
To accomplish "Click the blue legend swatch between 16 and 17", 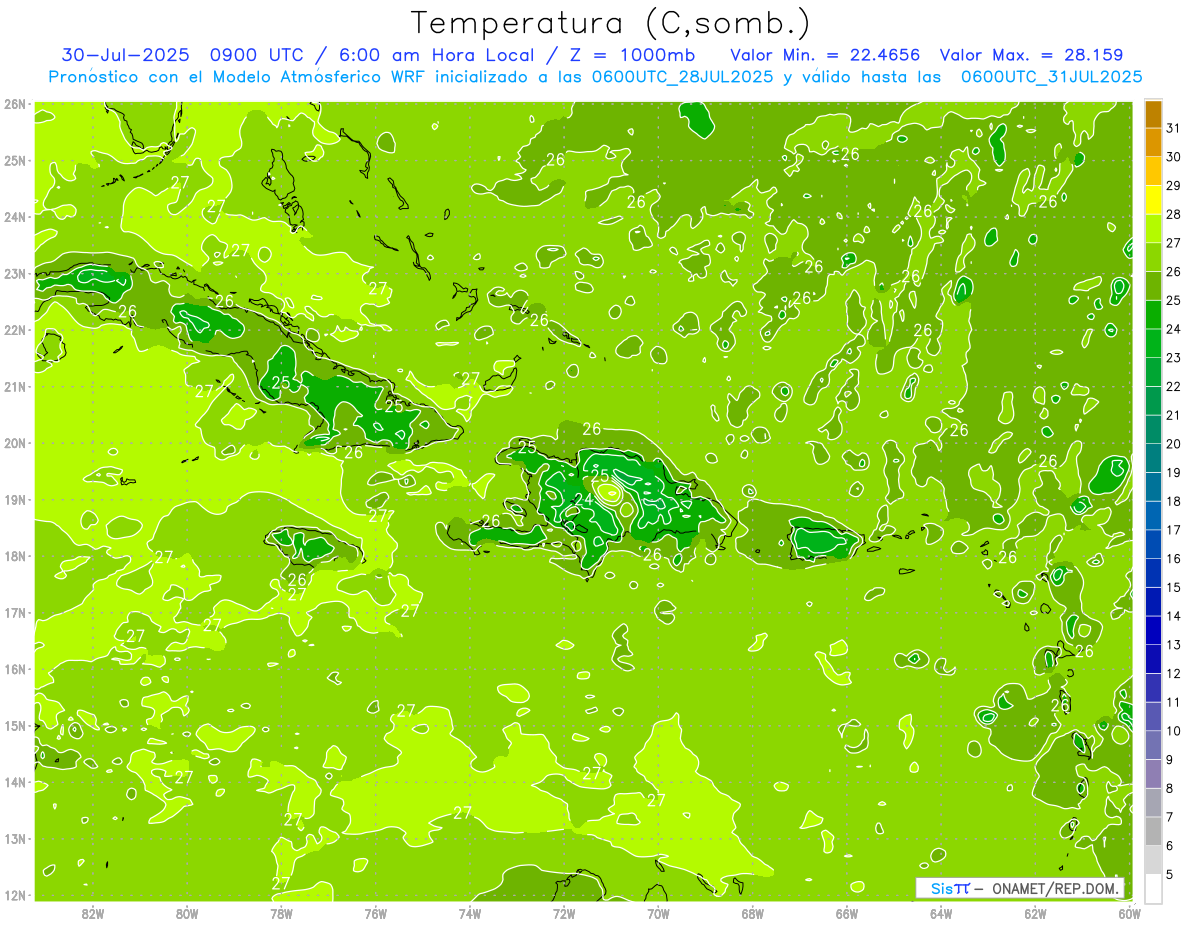I will click(x=1153, y=544).
